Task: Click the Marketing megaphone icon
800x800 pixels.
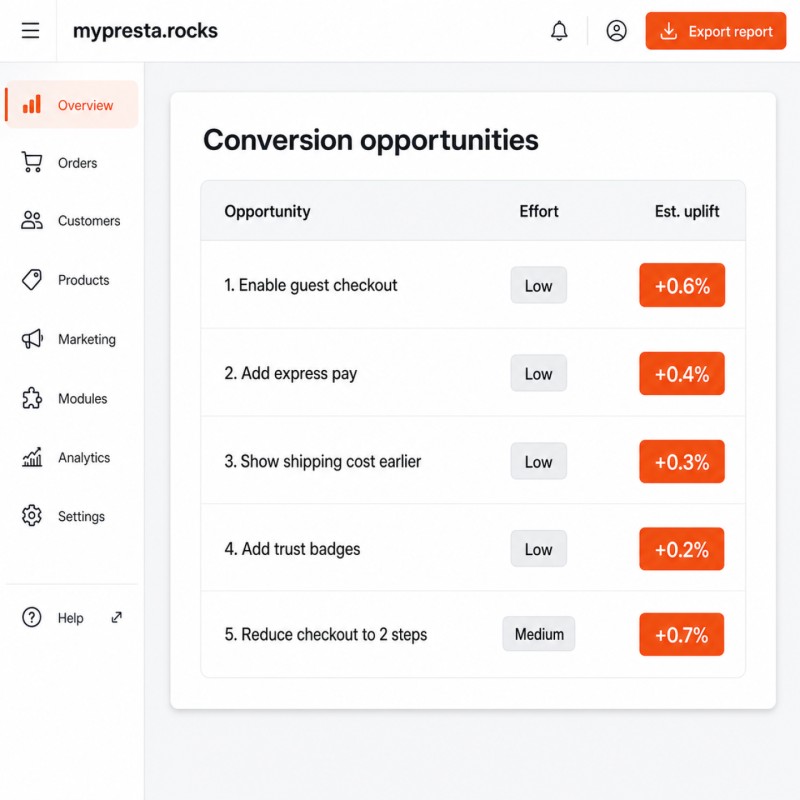Action: 32,339
